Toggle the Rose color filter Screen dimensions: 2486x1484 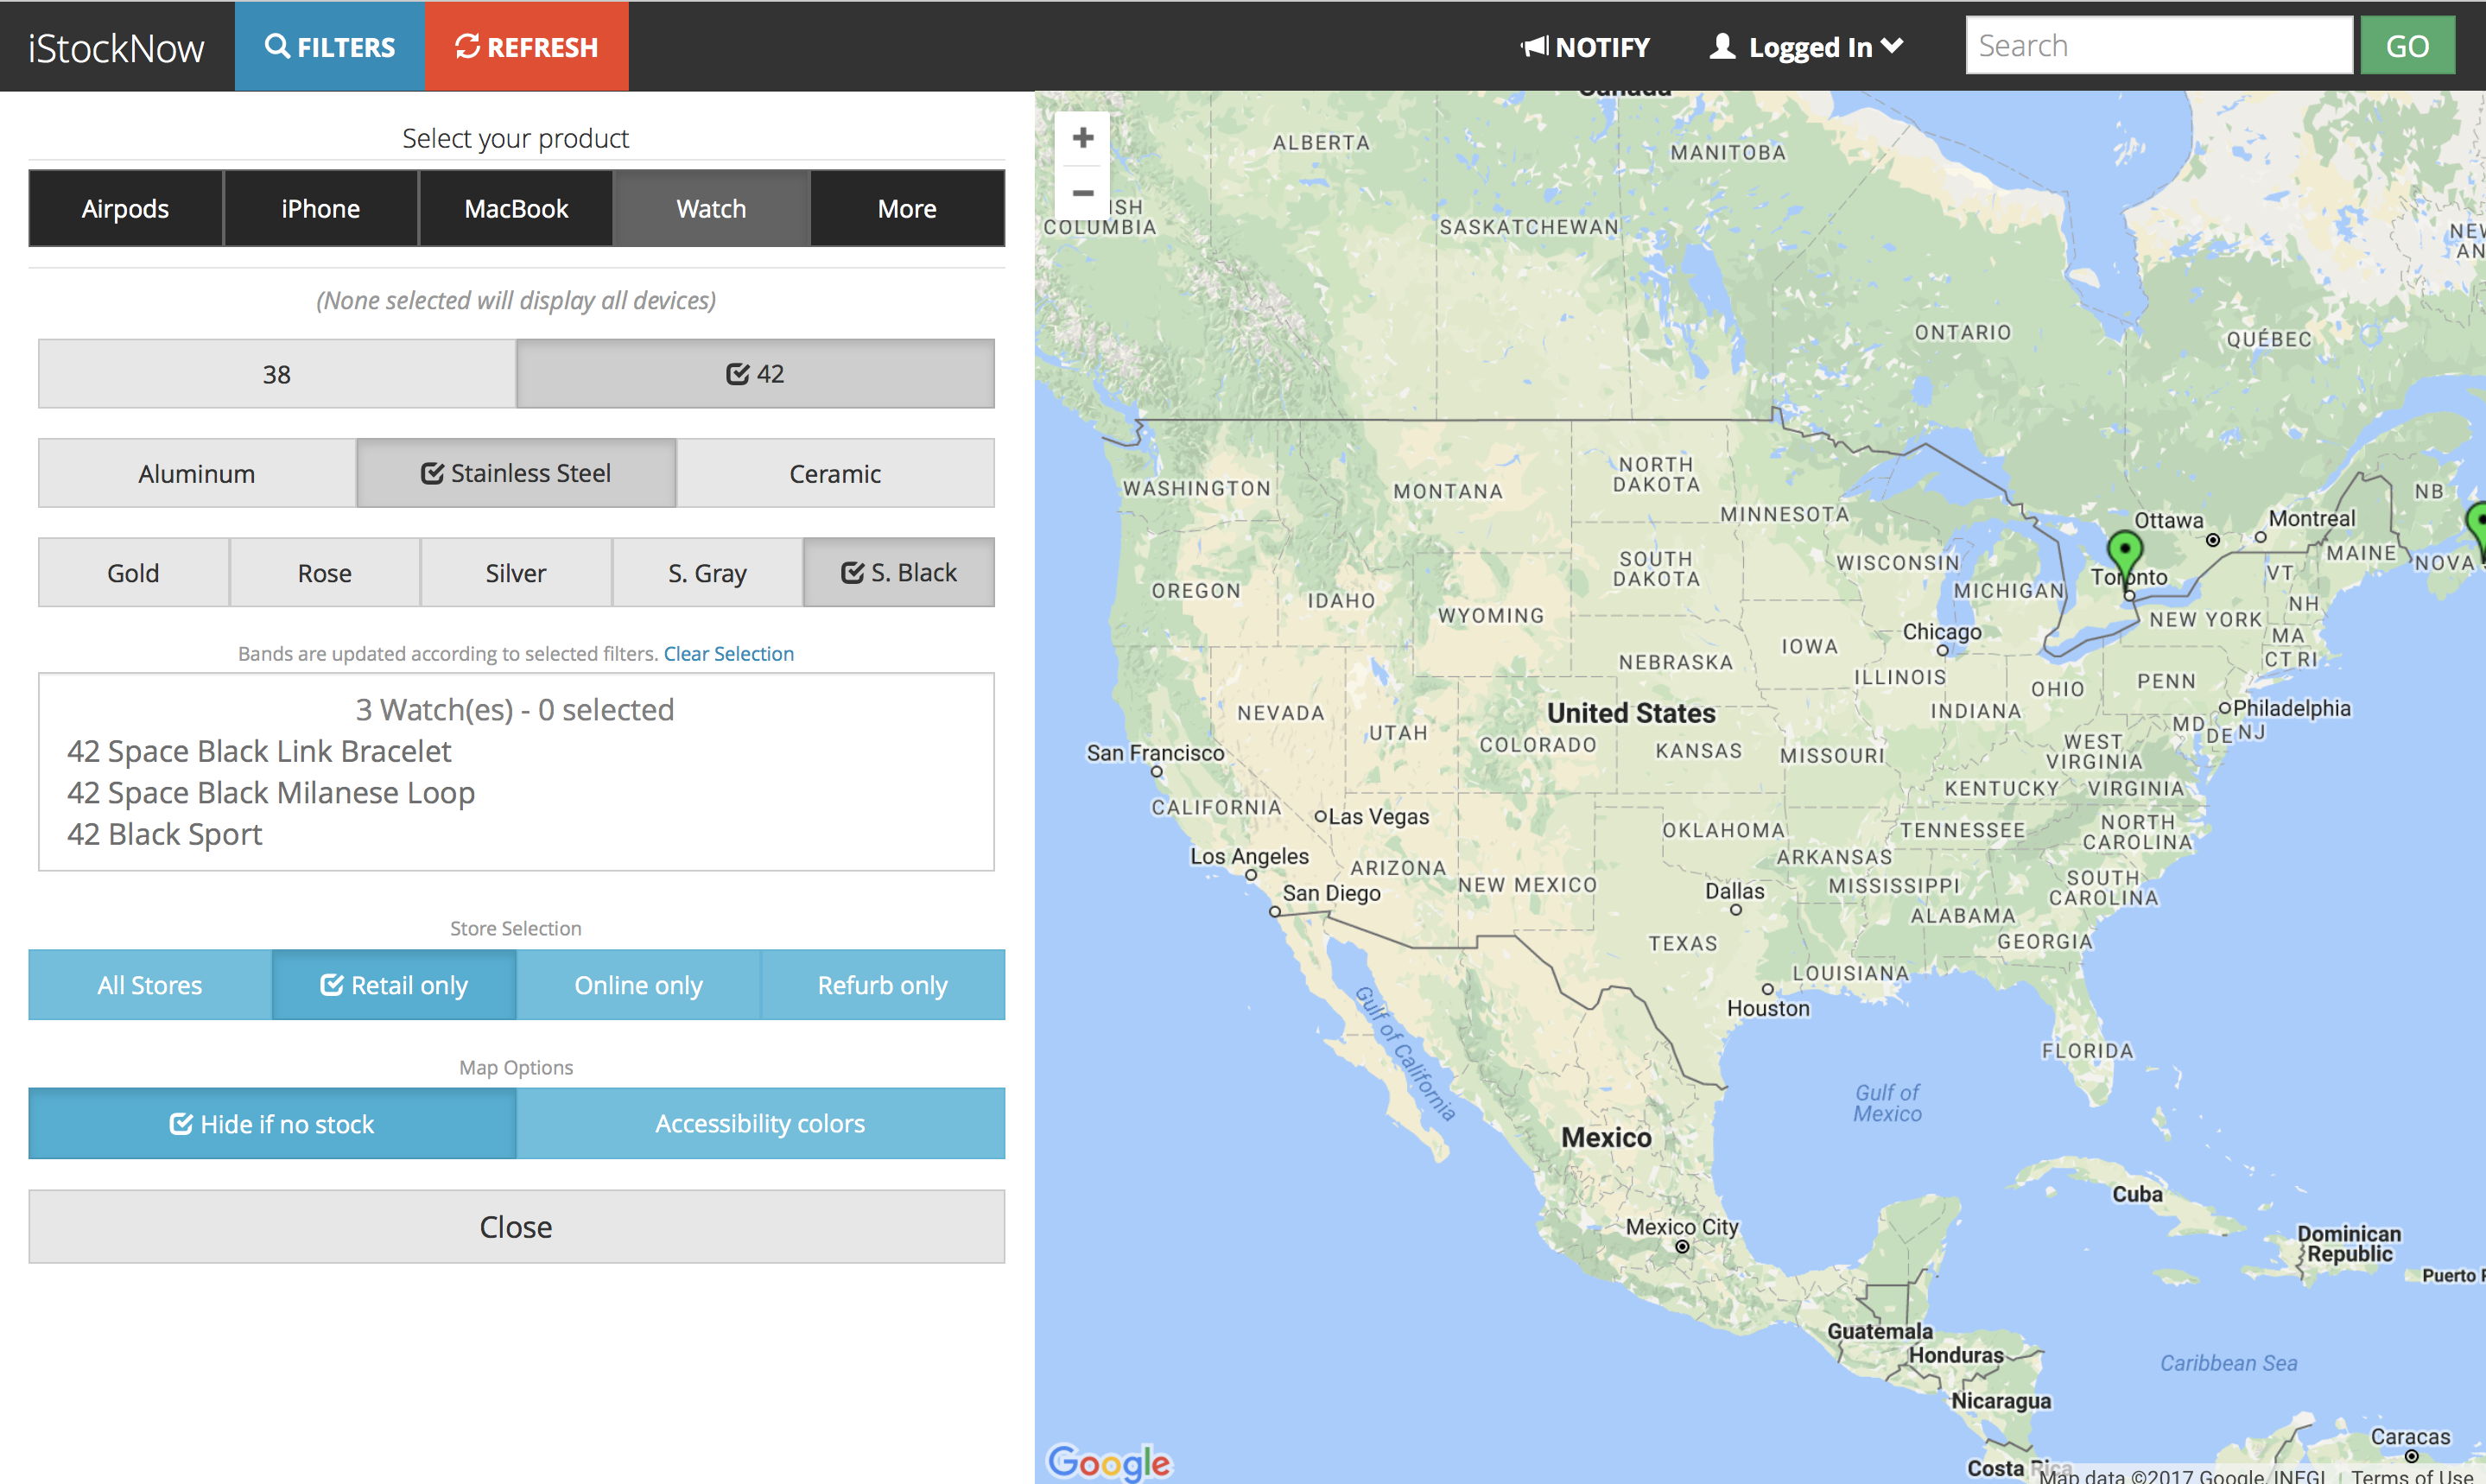[x=324, y=573]
